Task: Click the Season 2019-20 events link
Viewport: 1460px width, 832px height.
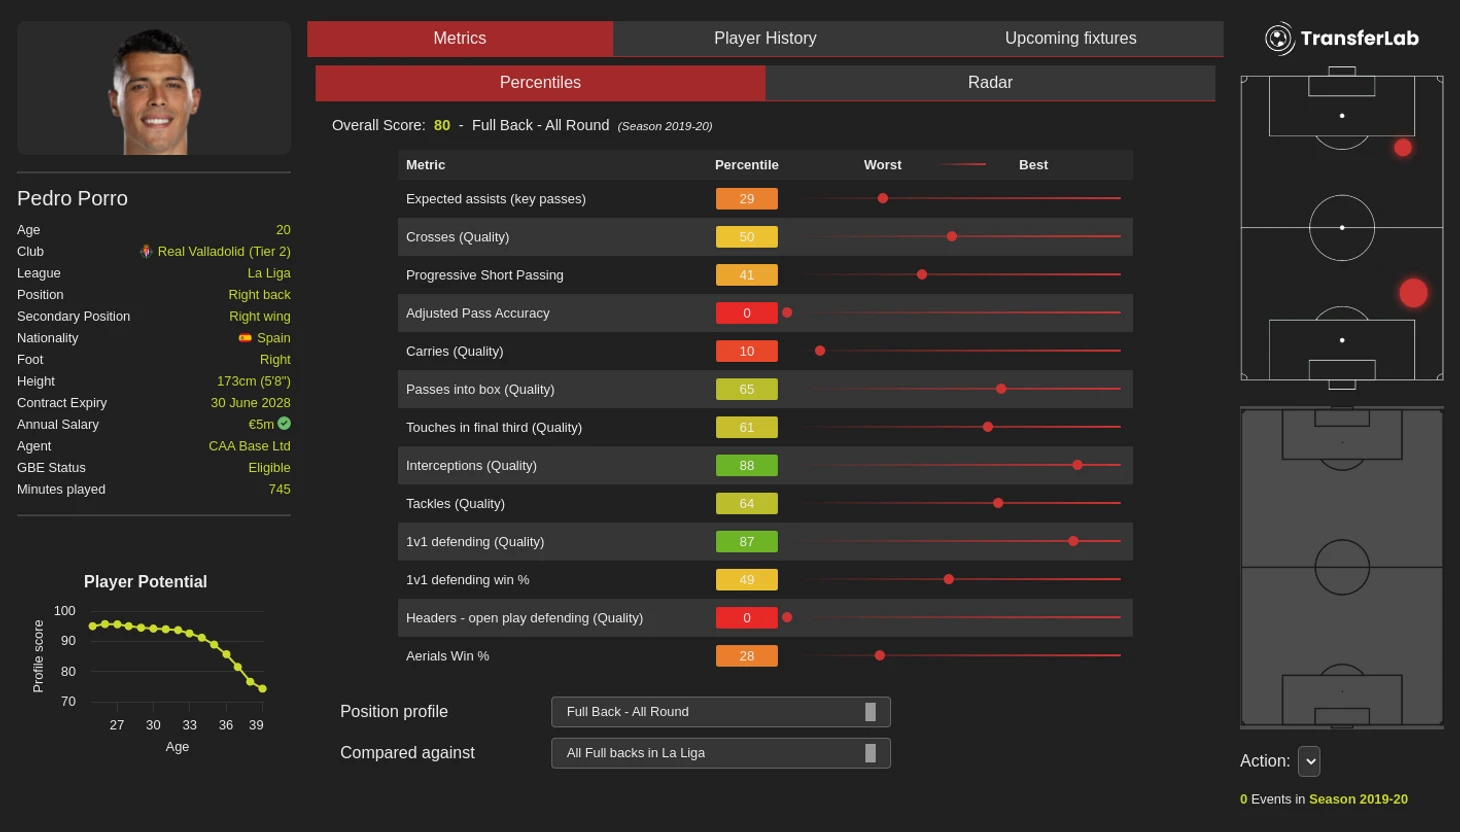Action: [1358, 799]
